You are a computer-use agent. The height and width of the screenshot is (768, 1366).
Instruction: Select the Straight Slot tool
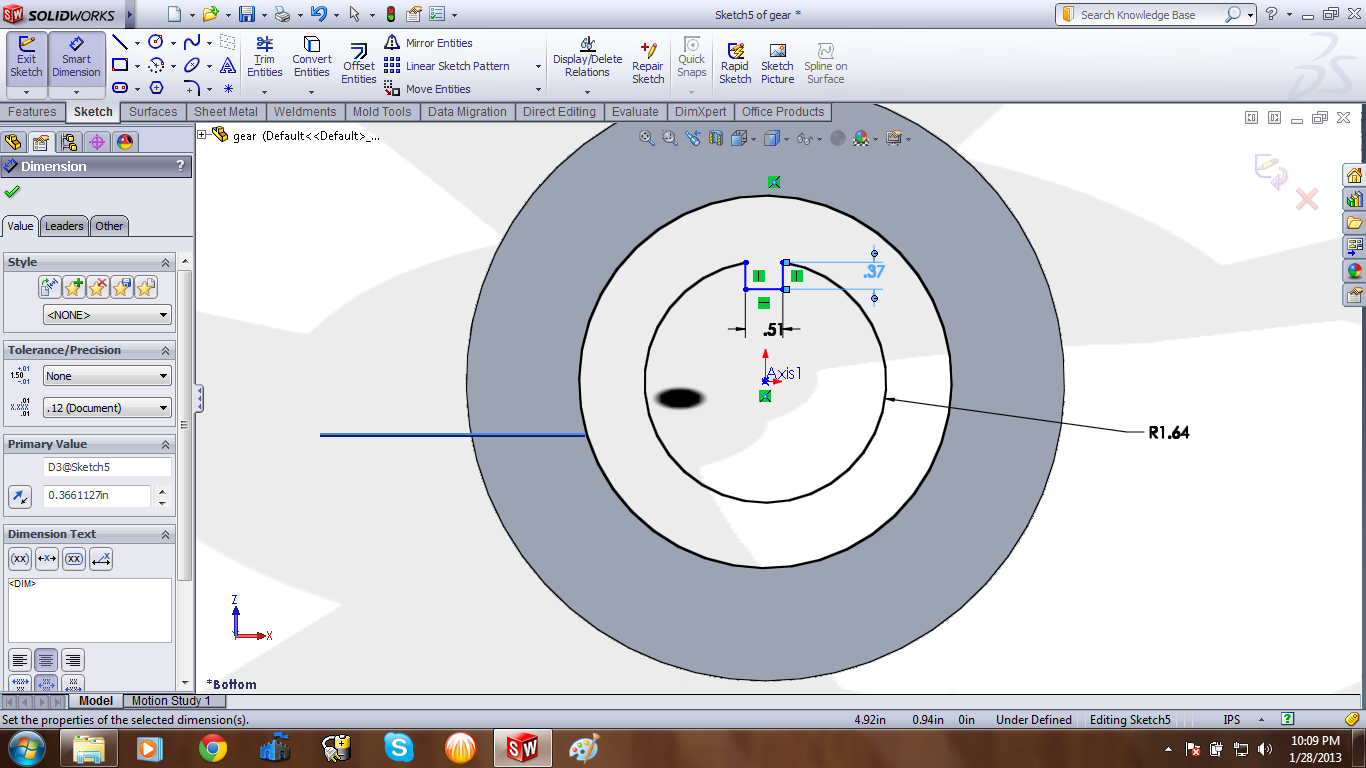click(120, 88)
